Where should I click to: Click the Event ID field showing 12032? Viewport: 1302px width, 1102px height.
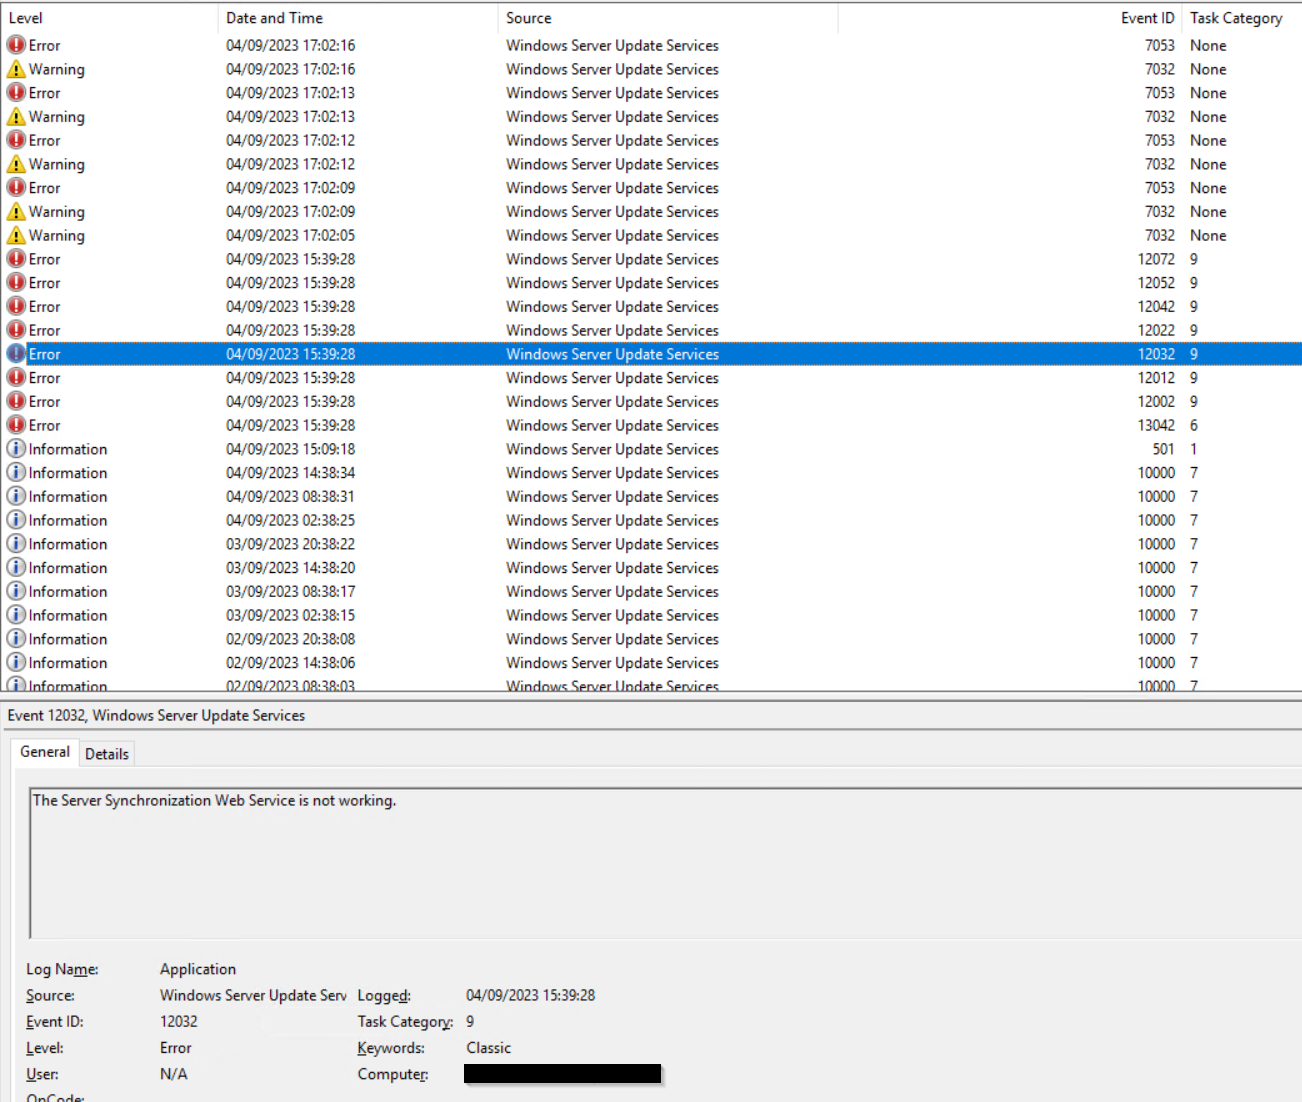(179, 1022)
